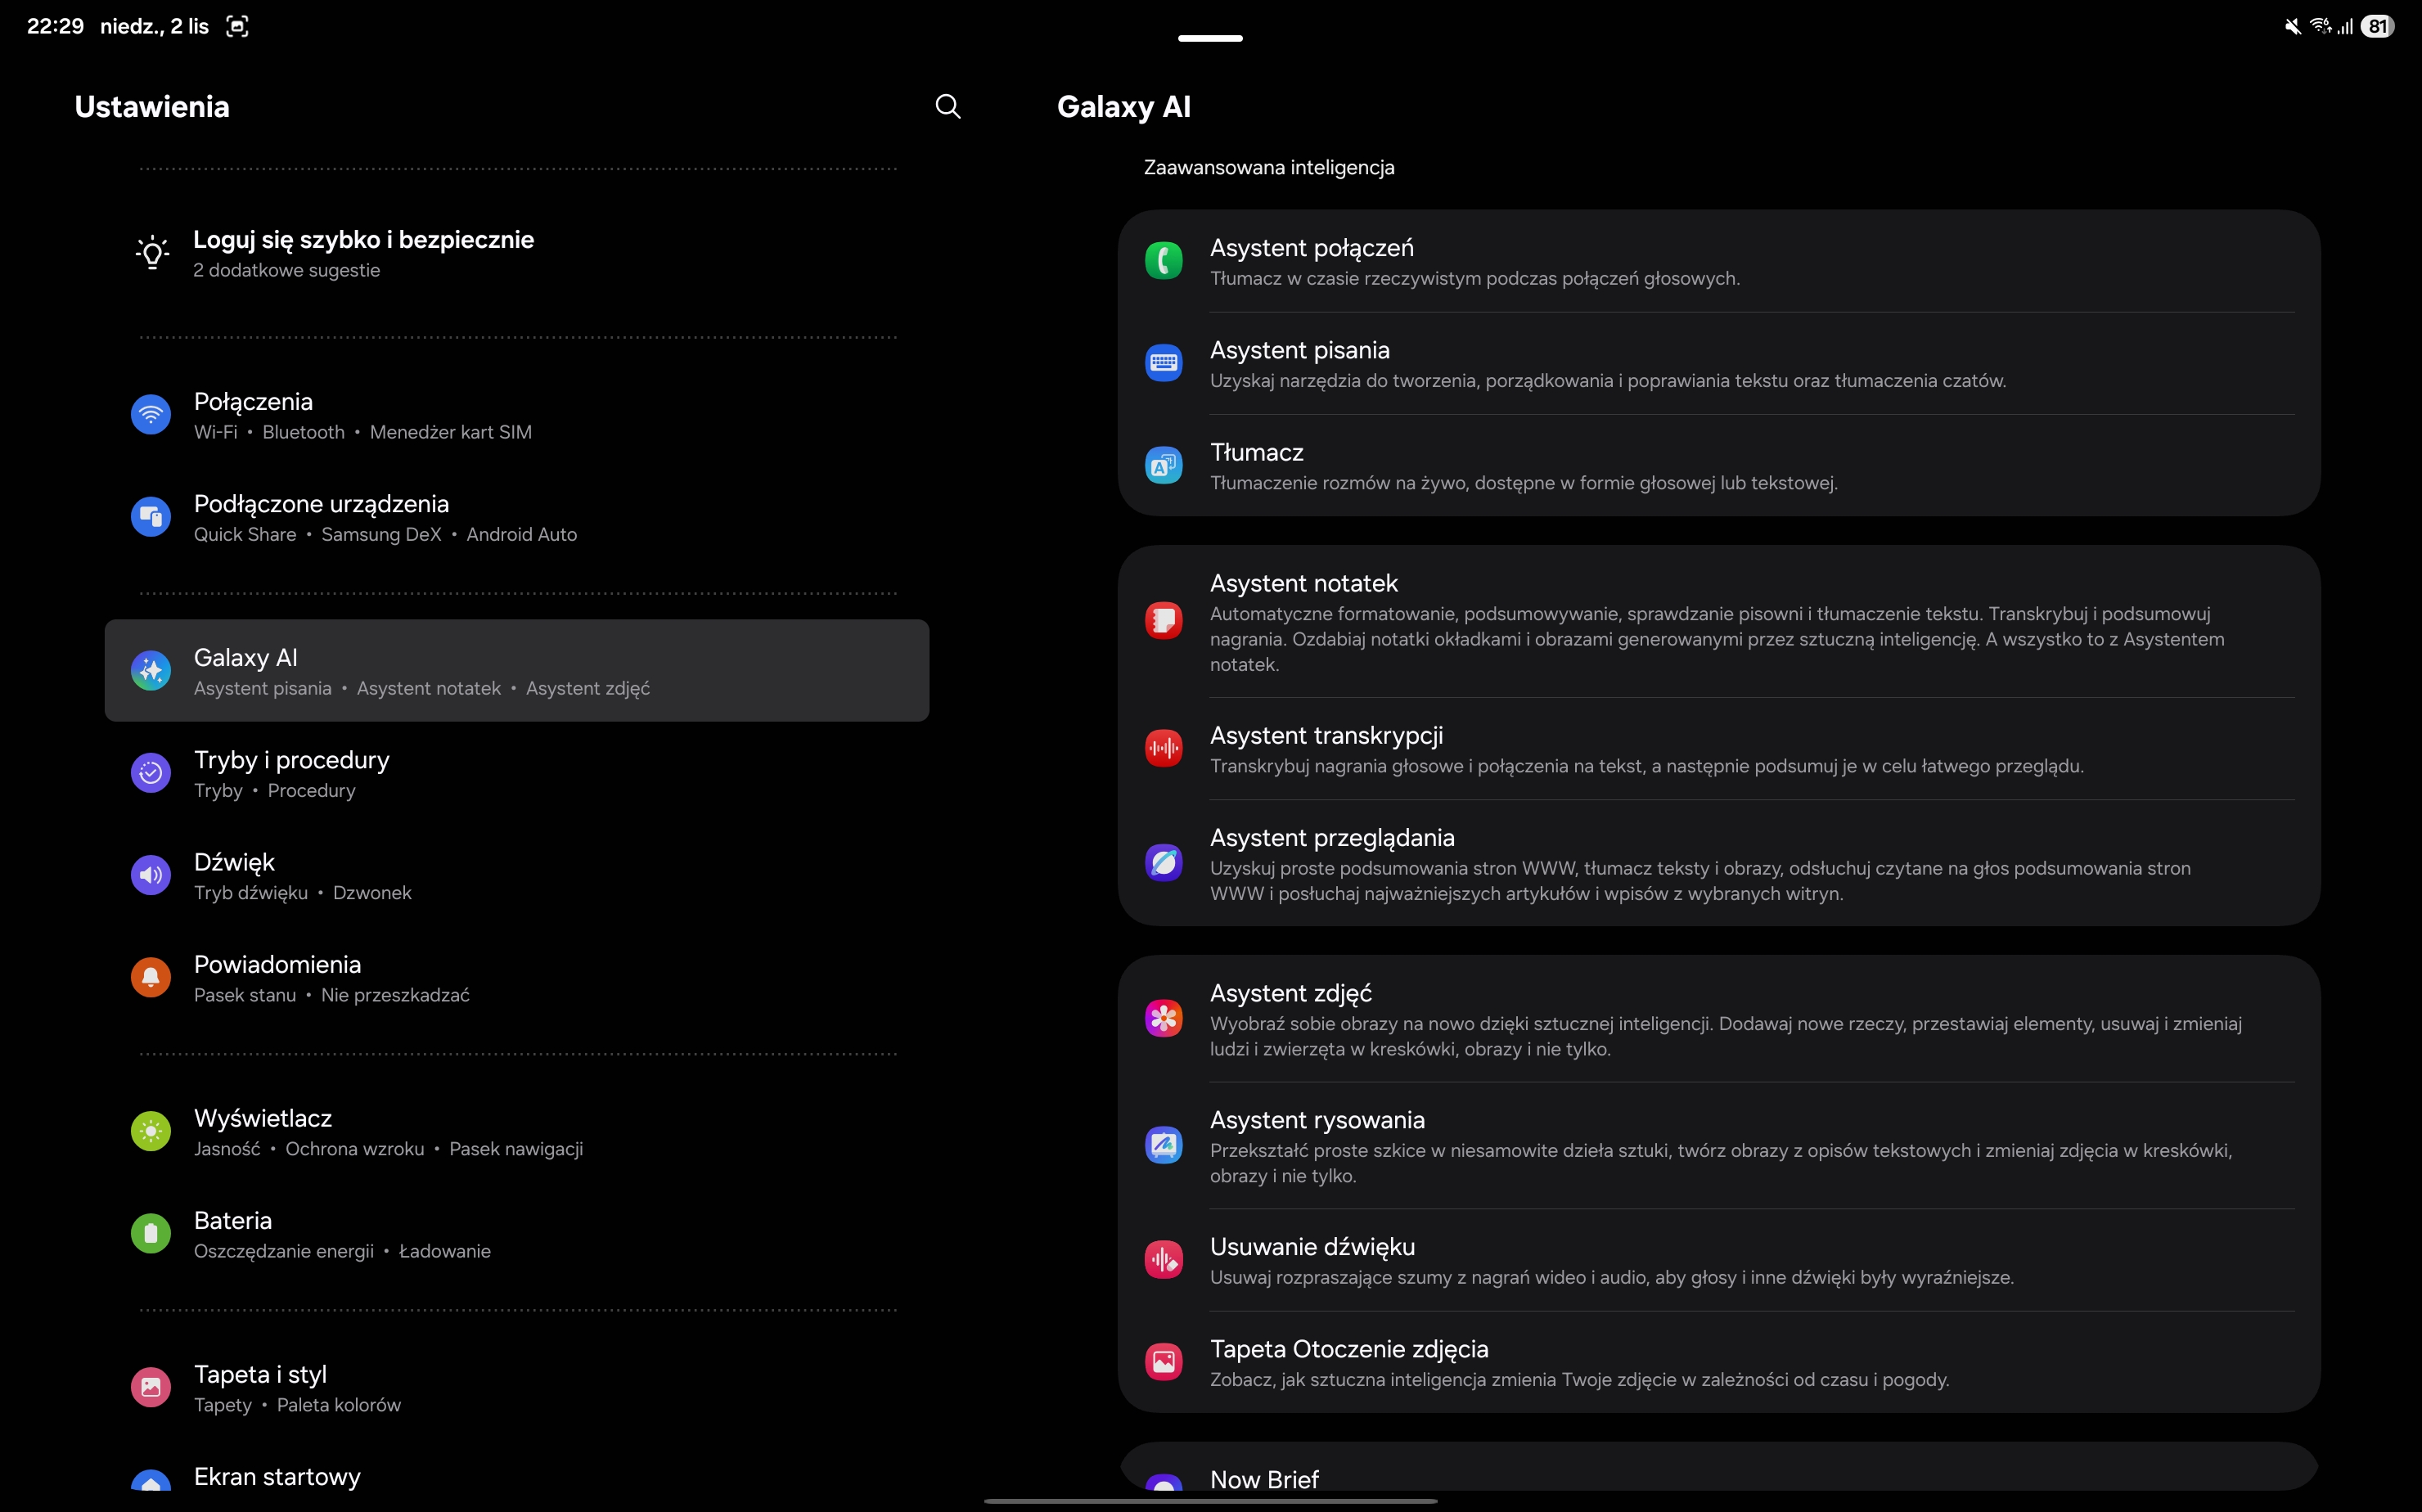Tap the Asystent rysowania sketch icon

1163,1145
